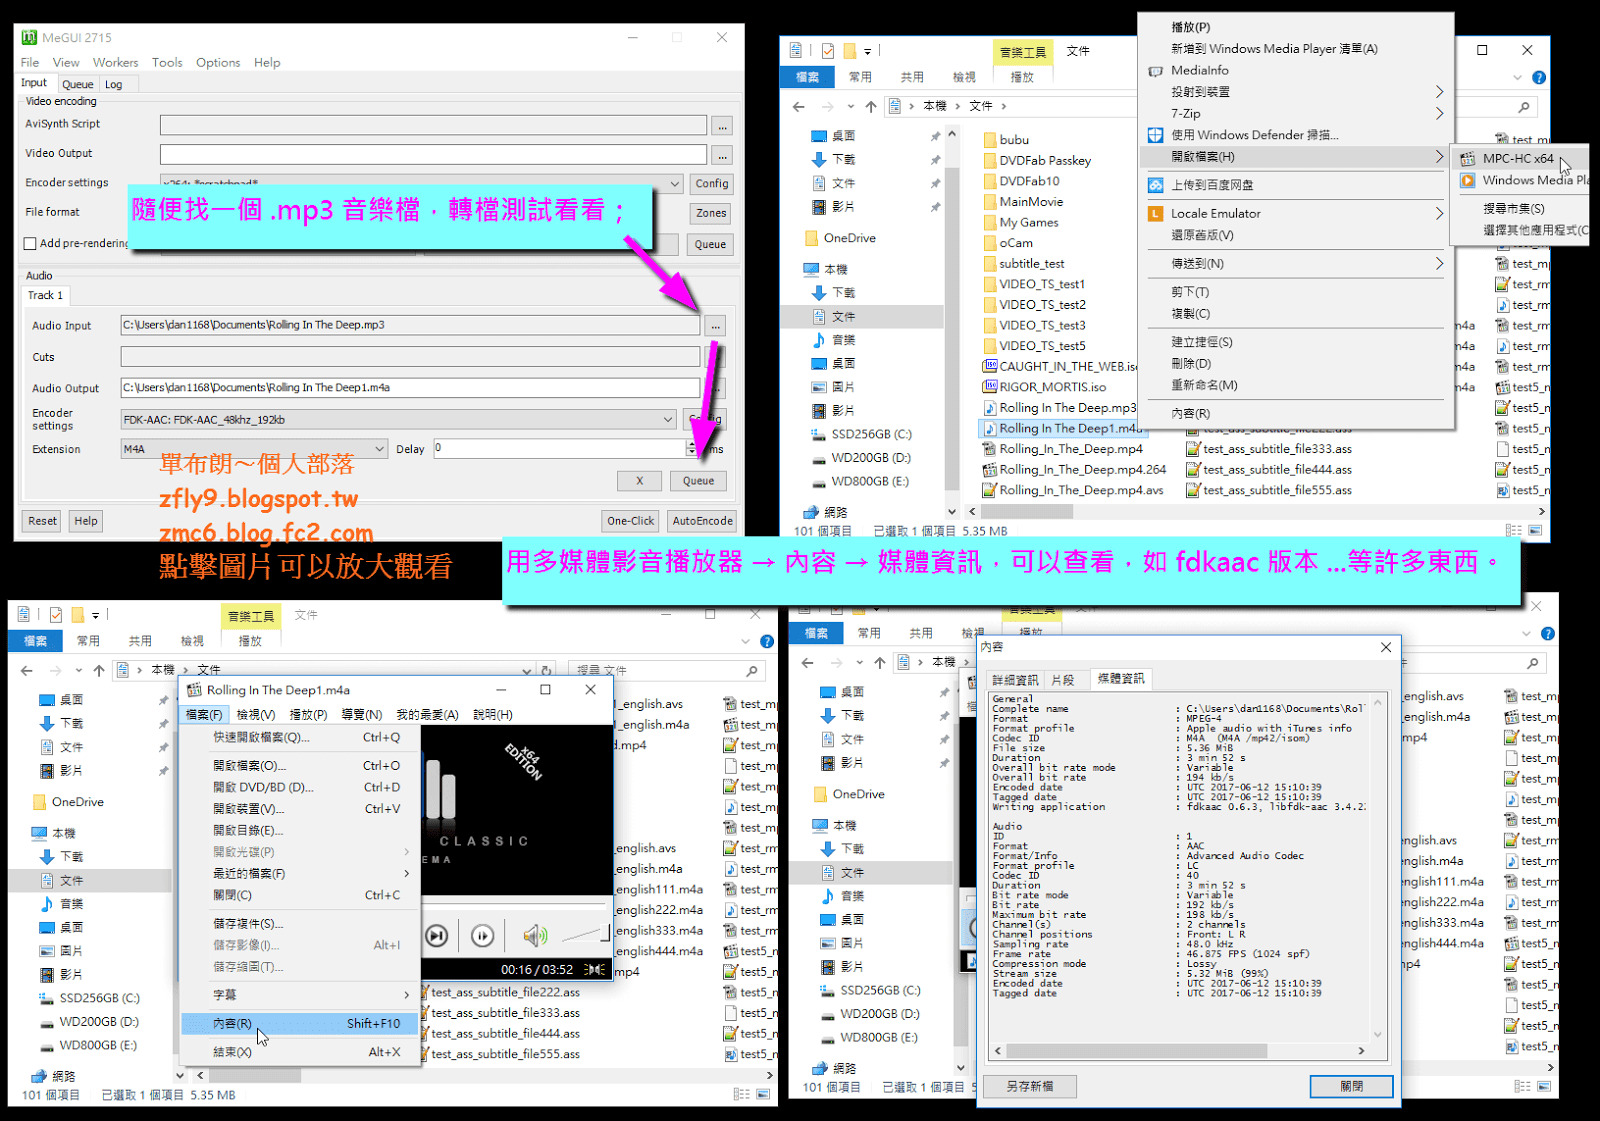Open FDK-AAC audio encoder settings dropdown
This screenshot has height=1121, width=1600.
click(668, 419)
